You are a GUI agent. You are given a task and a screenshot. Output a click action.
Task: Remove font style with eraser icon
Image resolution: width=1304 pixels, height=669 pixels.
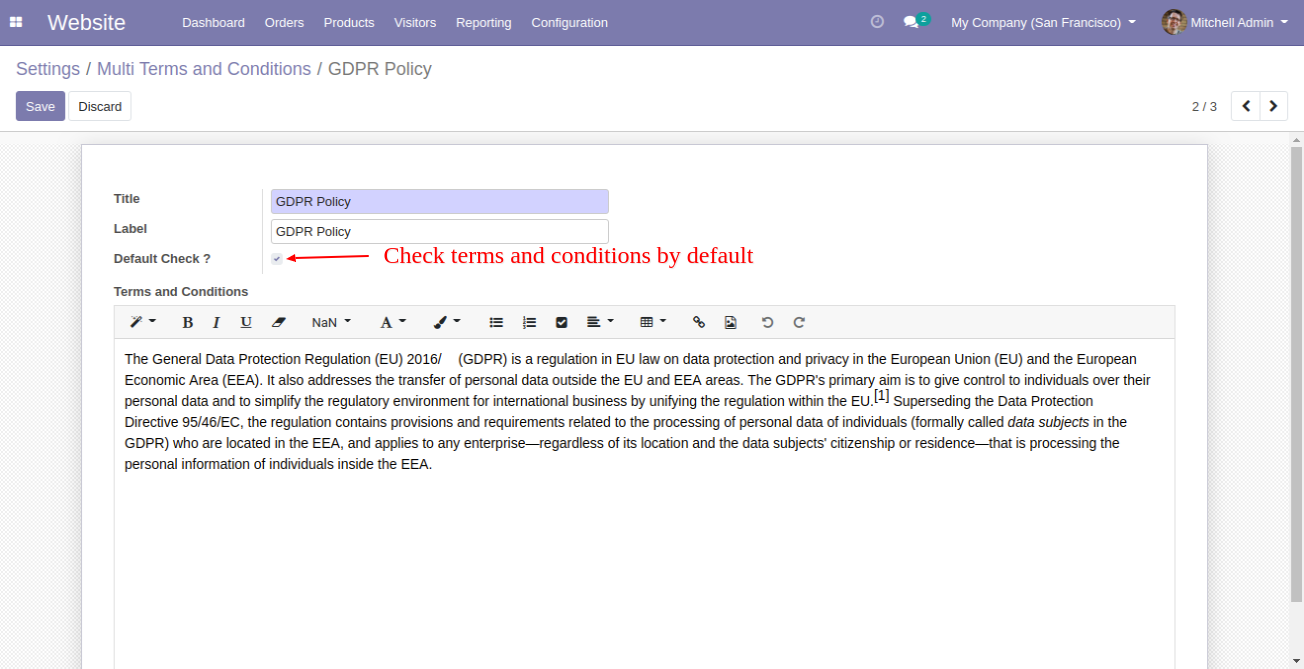tap(278, 322)
